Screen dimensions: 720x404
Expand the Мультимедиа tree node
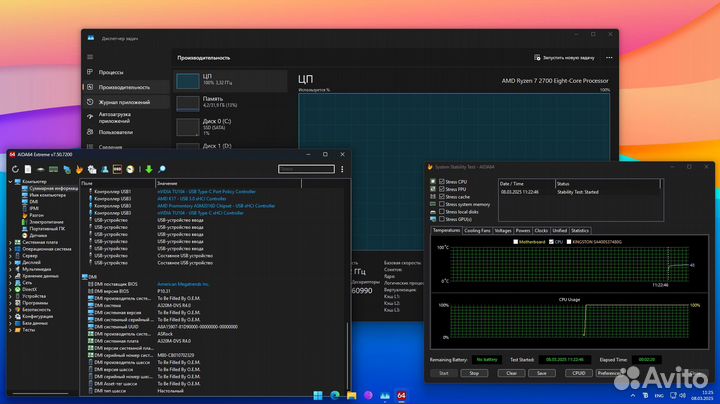[11, 269]
